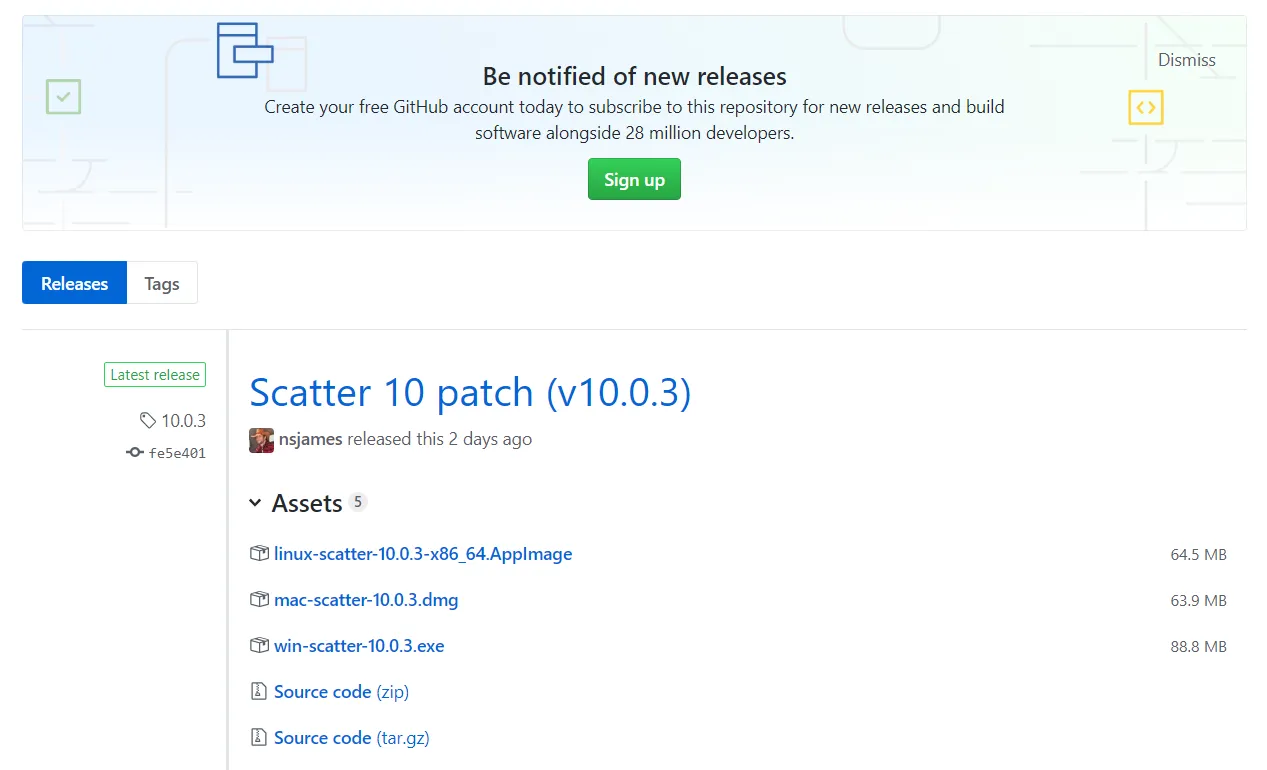This screenshot has width=1267, height=770.
Task: Click the Be notified of new releases heading
Action: tap(634, 76)
